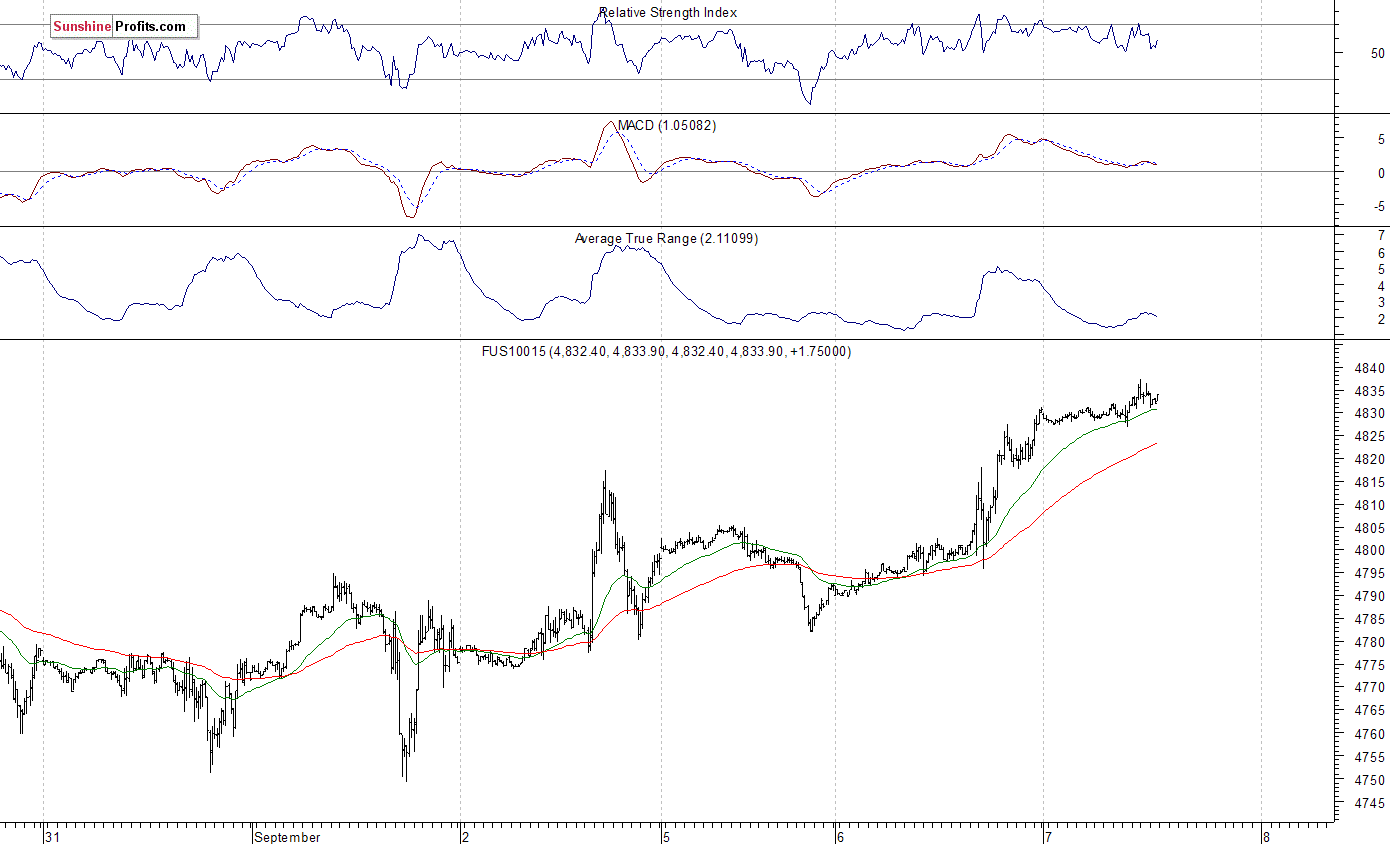Click the MACD axis value 0
Viewport: 1390px width, 844px height.
click(1381, 173)
